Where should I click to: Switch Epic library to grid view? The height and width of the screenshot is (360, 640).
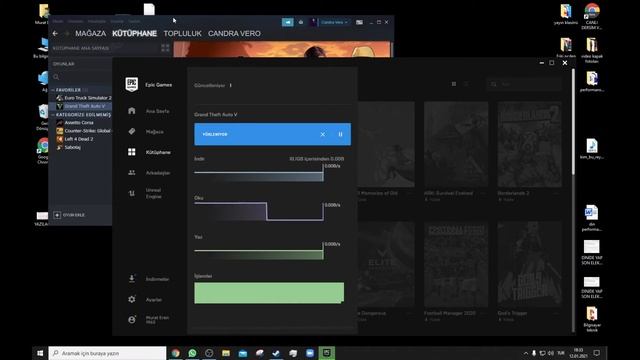click(454, 84)
